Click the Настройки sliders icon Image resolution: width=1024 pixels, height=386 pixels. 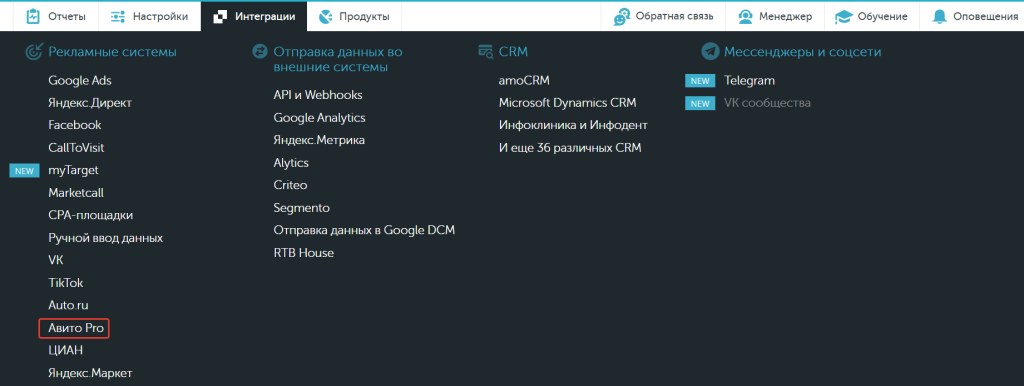coord(118,16)
